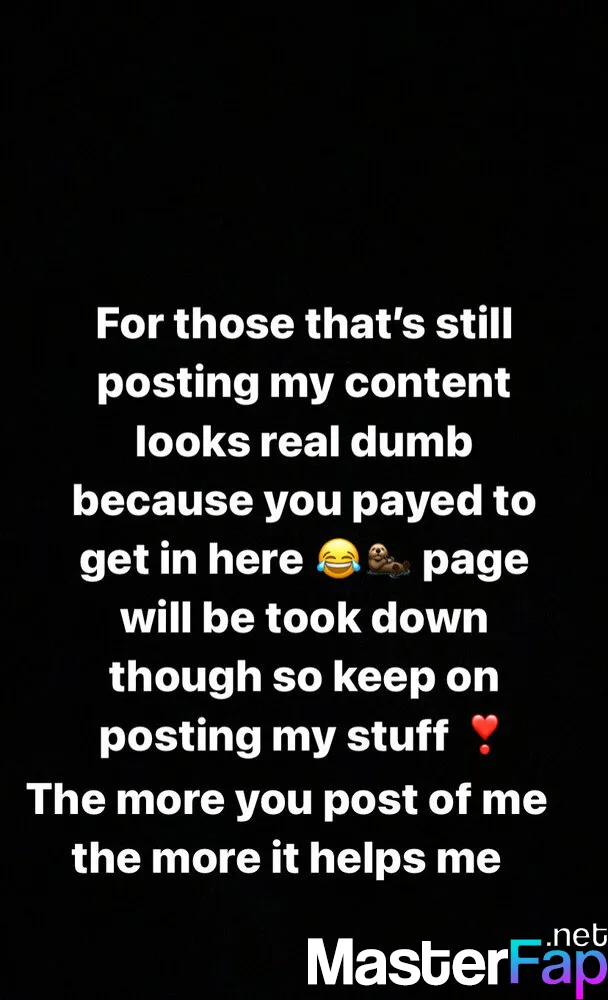Click the white 'Master' word in watermark
The width and height of the screenshot is (608, 1000).
408,962
